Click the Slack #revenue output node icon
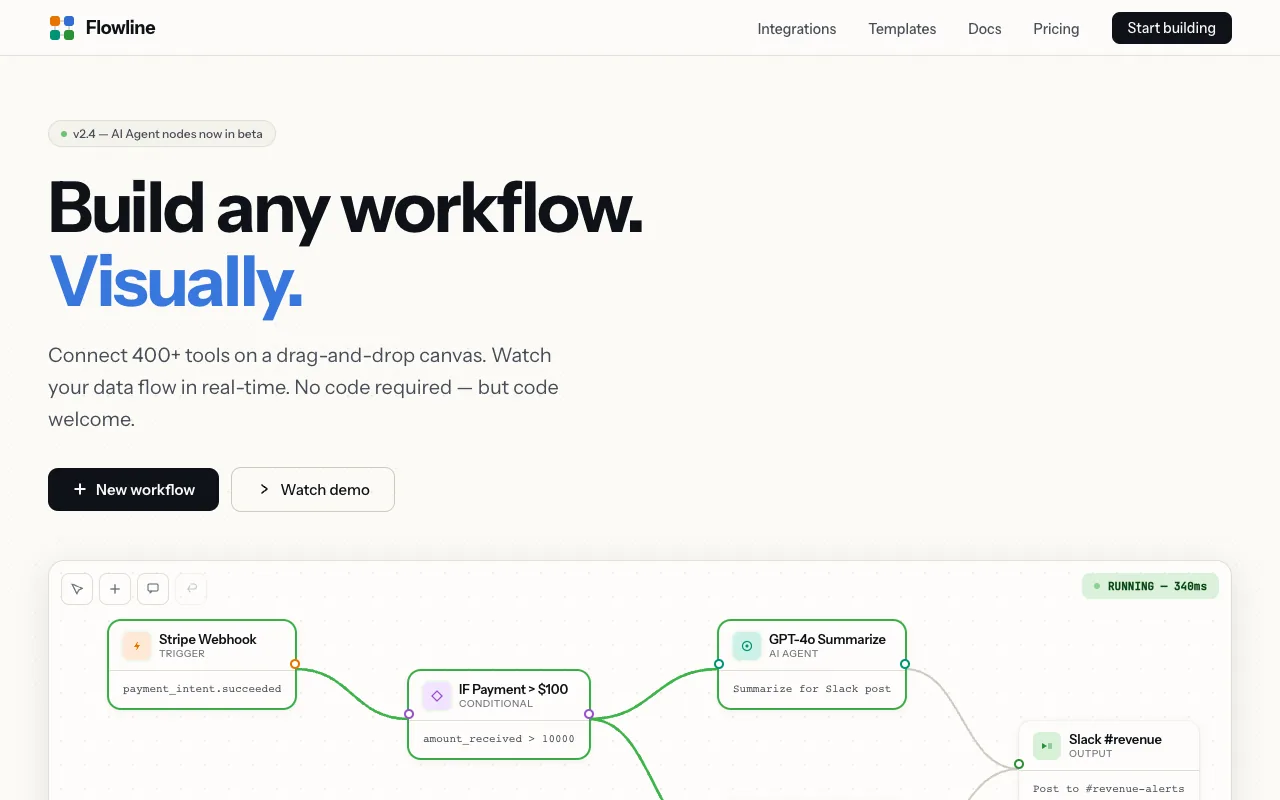Viewport: 1280px width, 800px height. (x=1046, y=745)
